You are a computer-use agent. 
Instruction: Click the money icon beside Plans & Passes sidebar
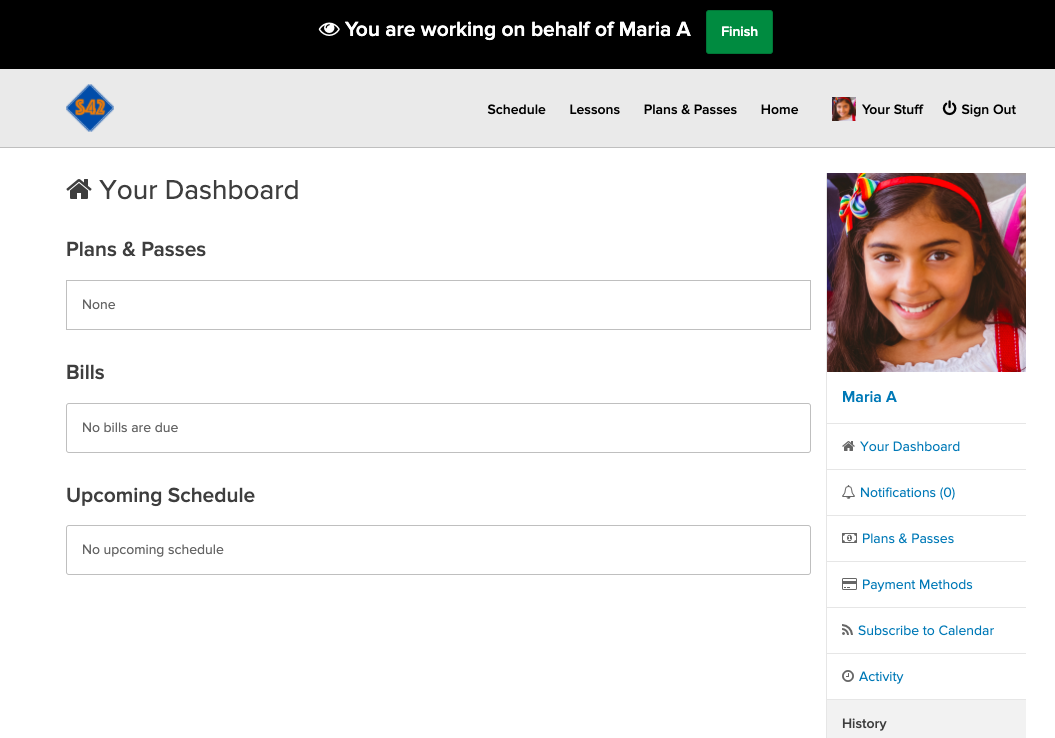[849, 538]
